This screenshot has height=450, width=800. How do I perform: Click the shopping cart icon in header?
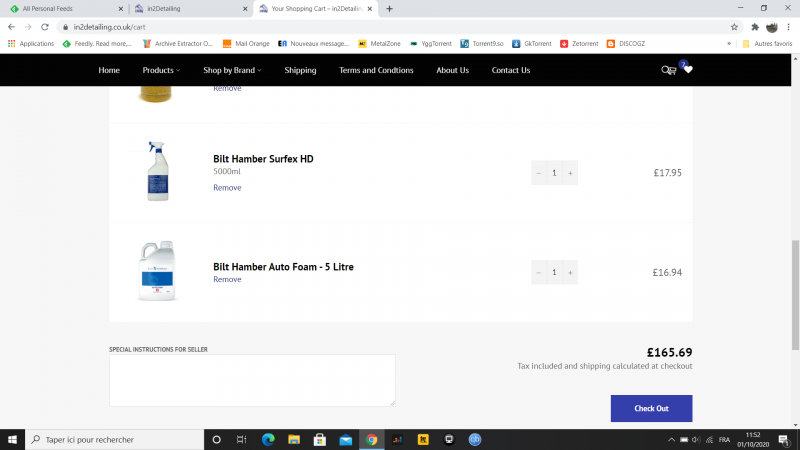[x=674, y=70]
